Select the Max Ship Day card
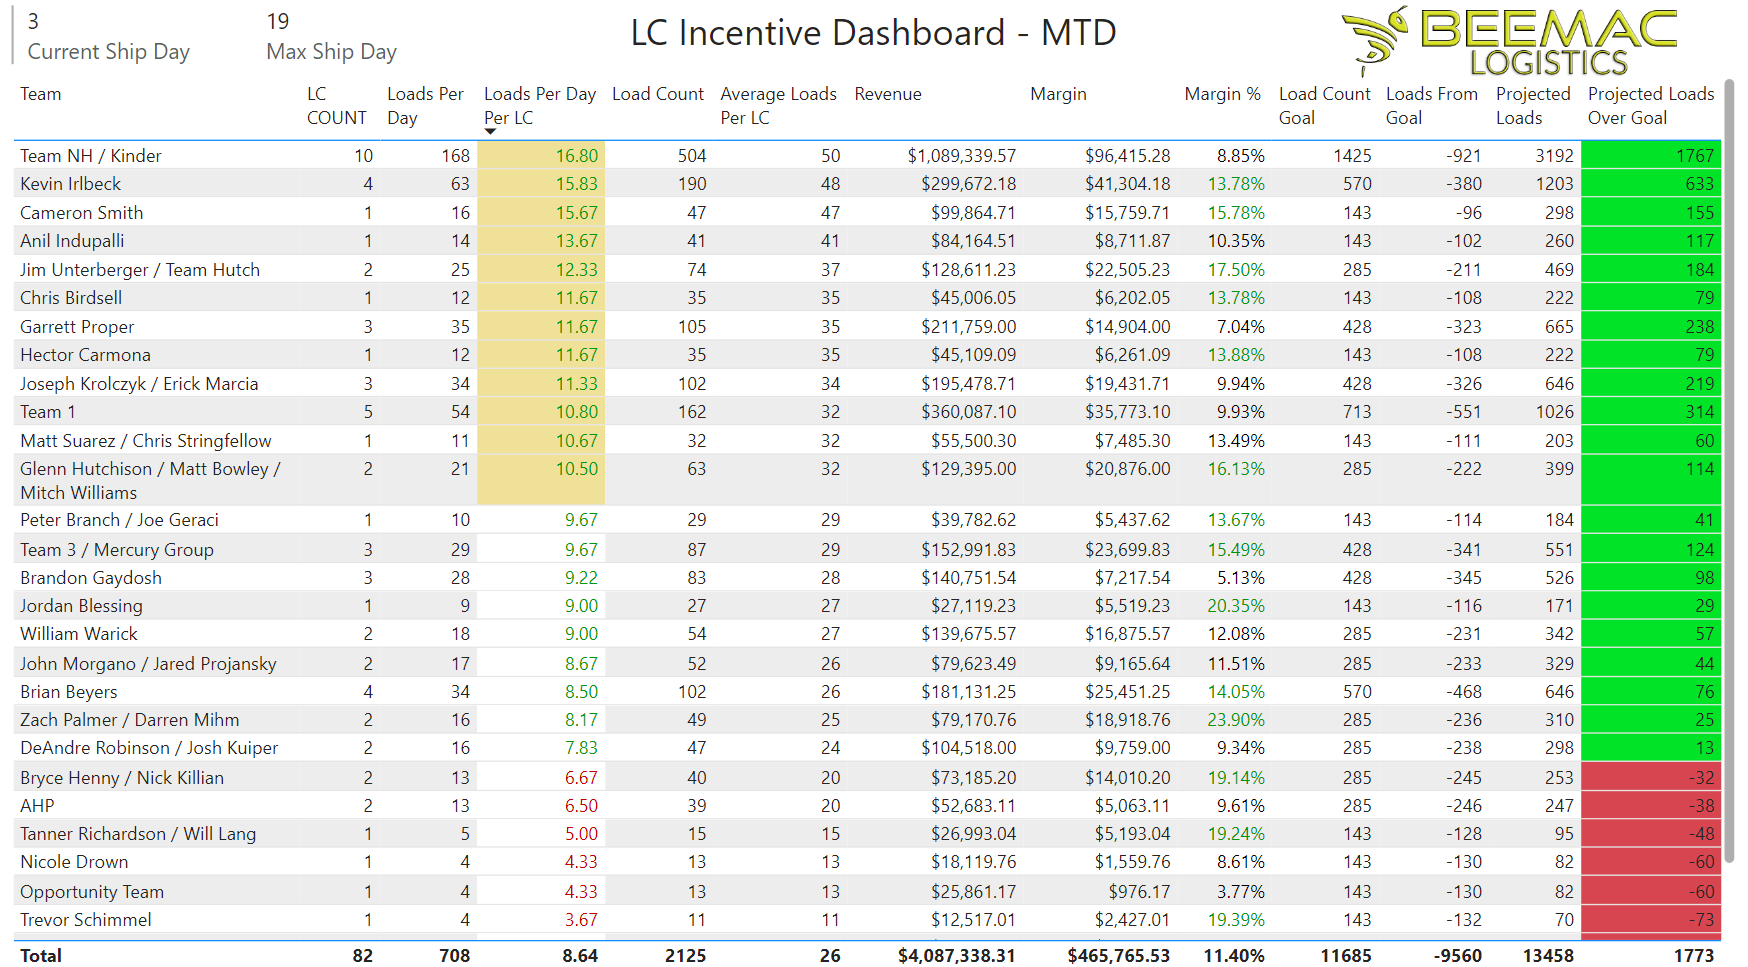1748x967 pixels. click(331, 37)
